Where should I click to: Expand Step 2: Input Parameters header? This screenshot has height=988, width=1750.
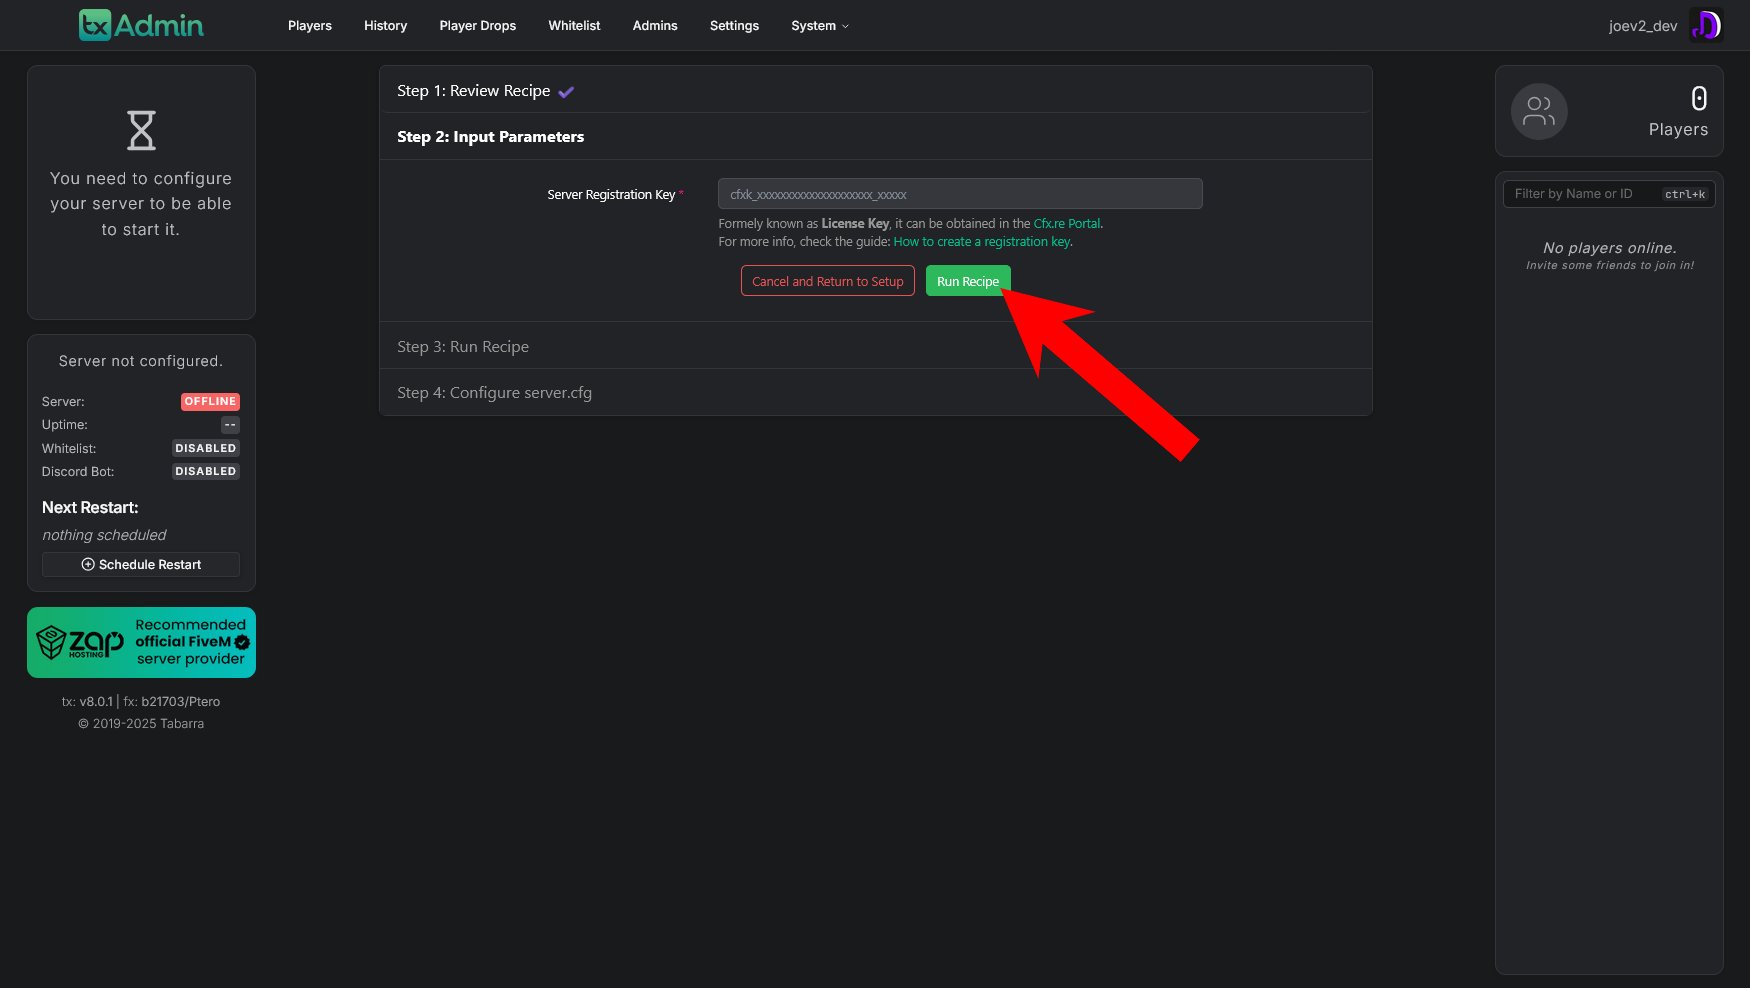[x=875, y=137]
